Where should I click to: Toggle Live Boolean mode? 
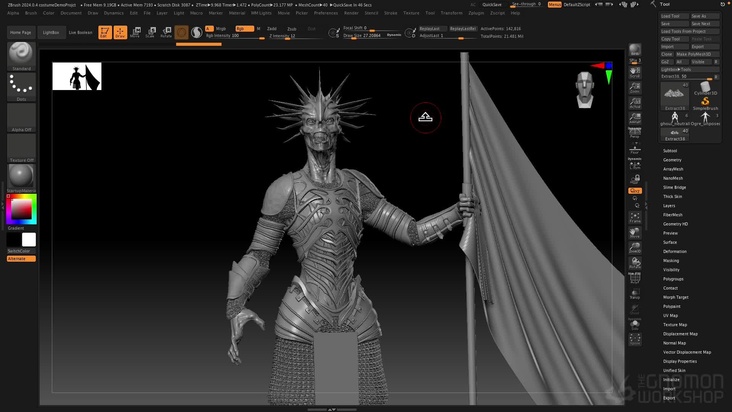81,33
